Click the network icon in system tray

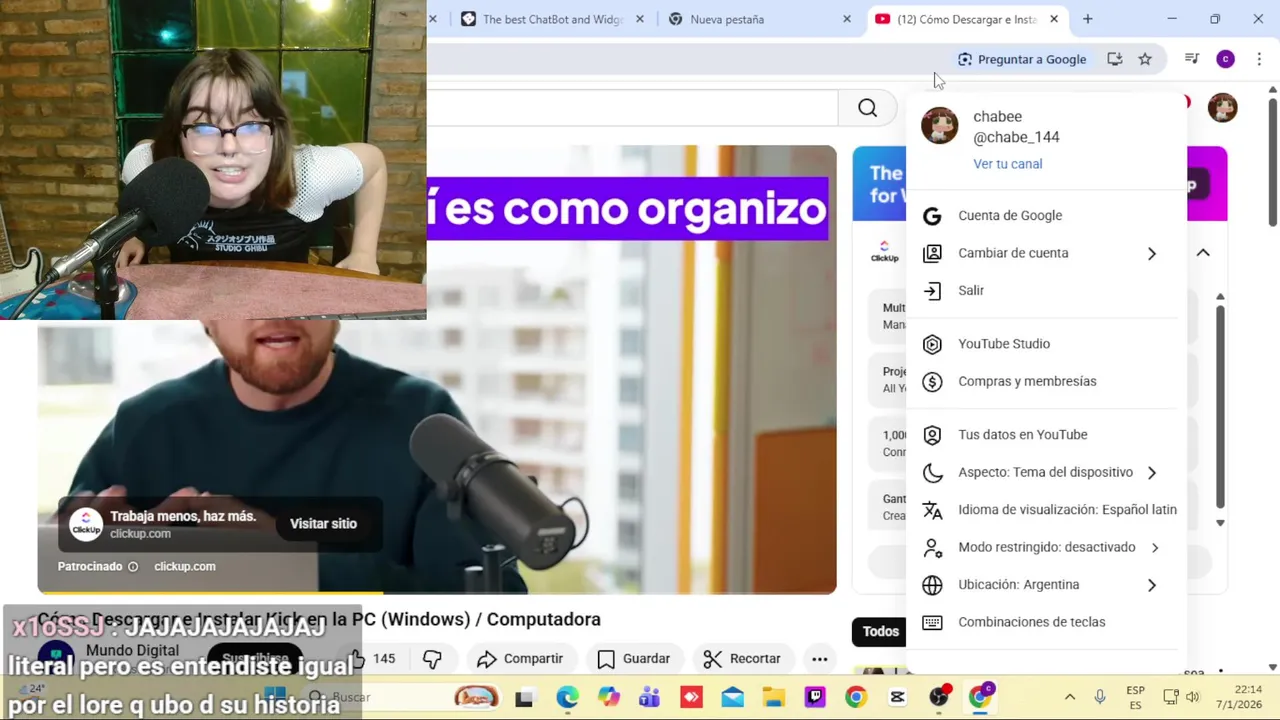(x=1170, y=697)
